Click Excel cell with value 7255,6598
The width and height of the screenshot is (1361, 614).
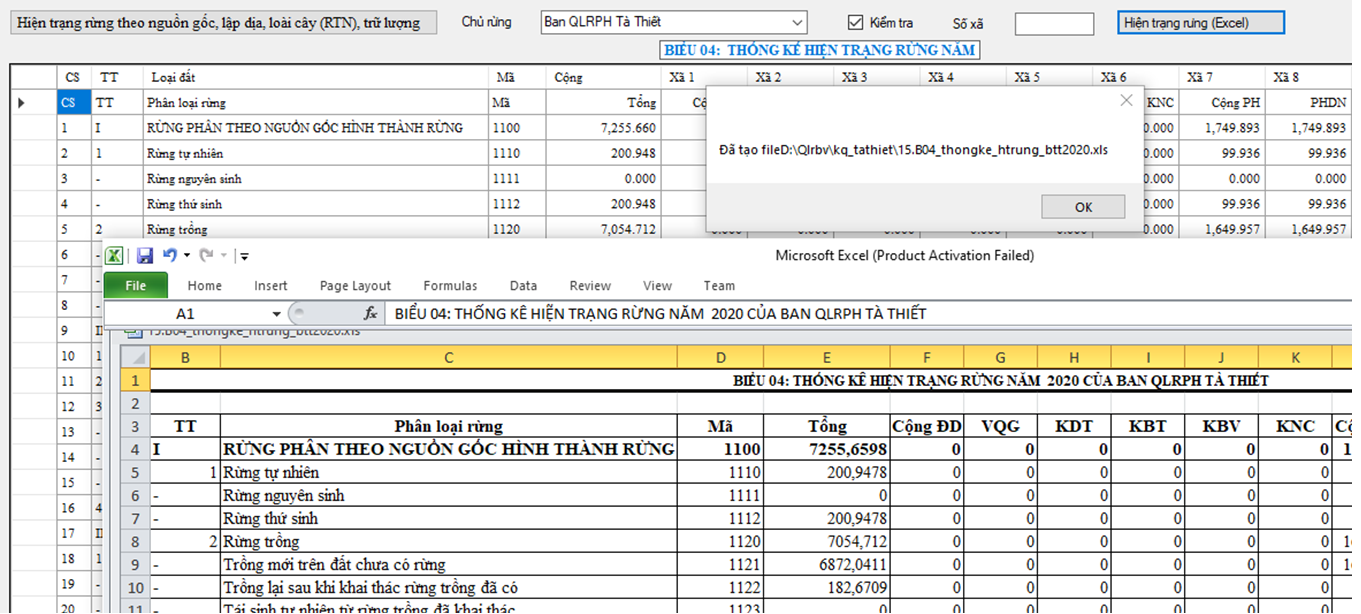pyautogui.click(x=826, y=449)
